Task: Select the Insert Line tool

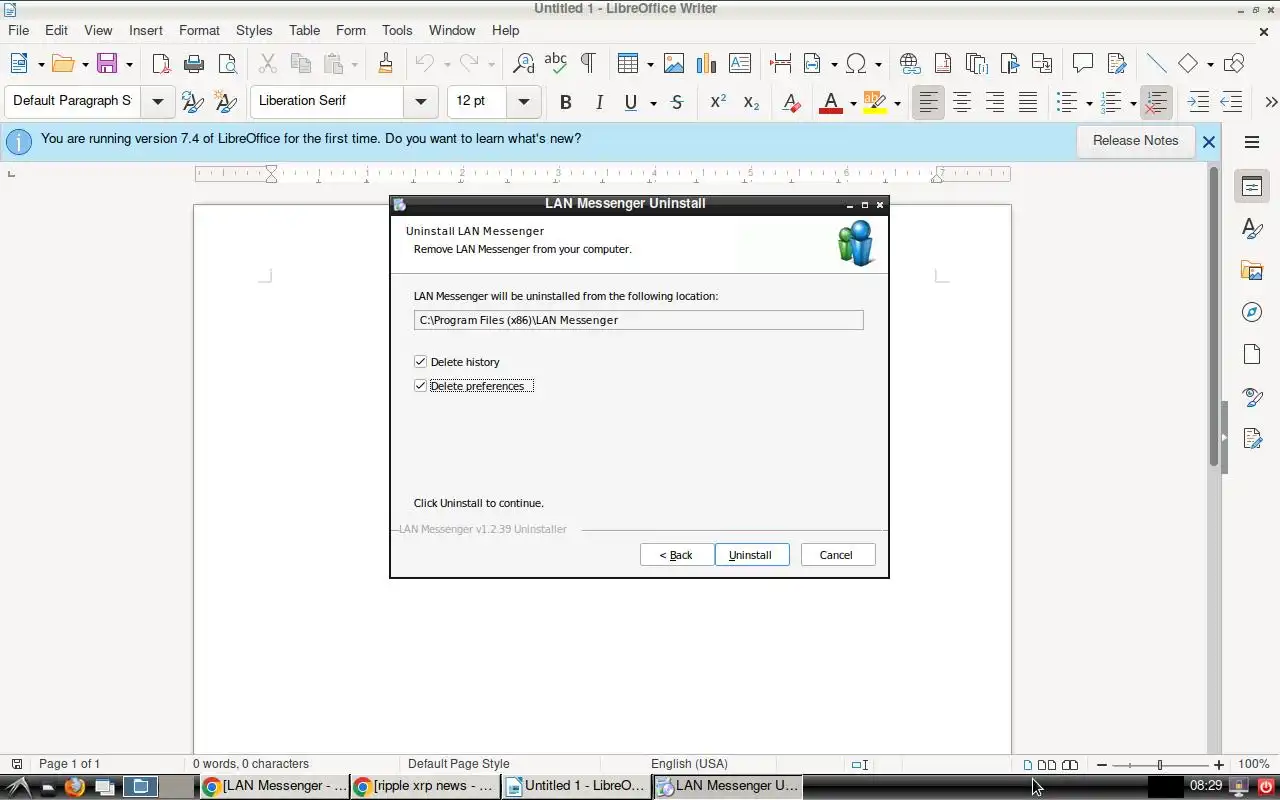Action: pyautogui.click(x=1156, y=64)
